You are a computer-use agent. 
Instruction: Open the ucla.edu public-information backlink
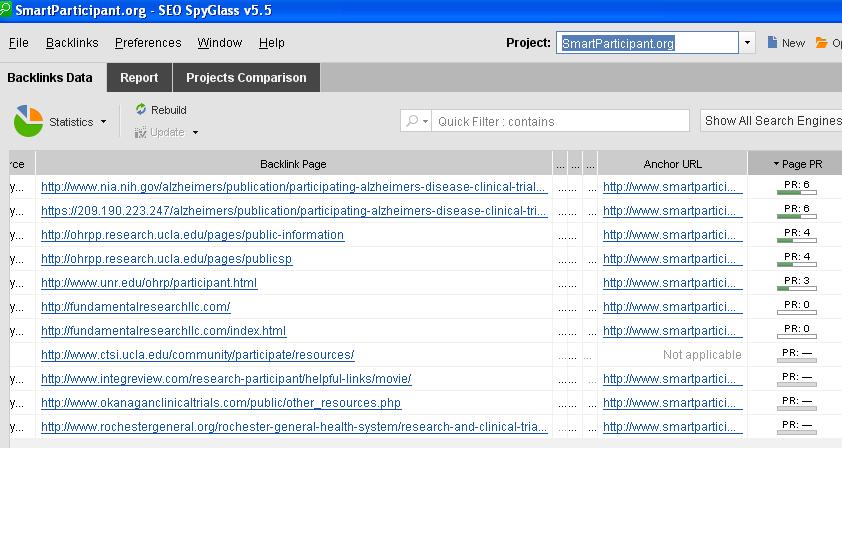pyautogui.click(x=192, y=235)
